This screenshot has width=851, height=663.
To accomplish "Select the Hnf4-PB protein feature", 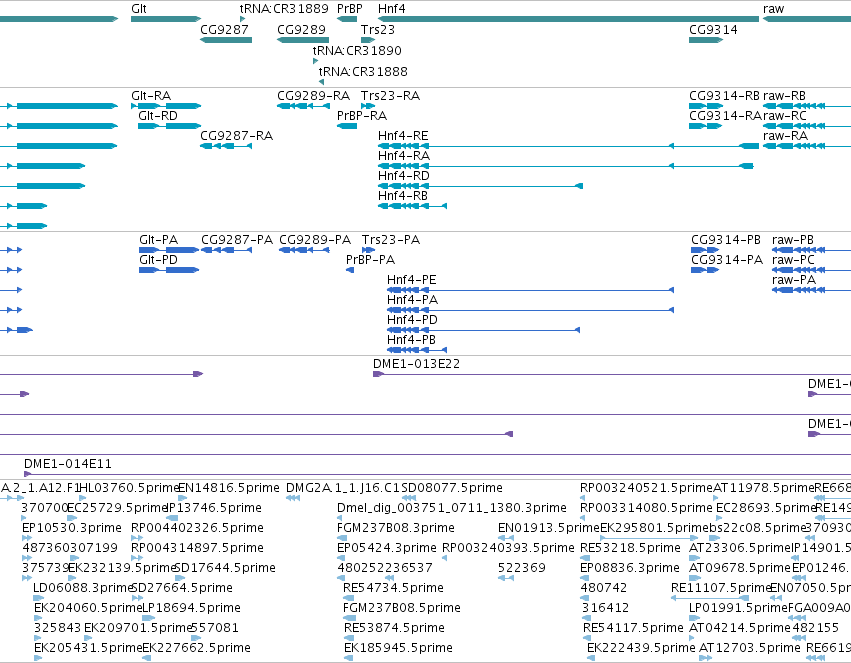I will pyautogui.click(x=417, y=350).
